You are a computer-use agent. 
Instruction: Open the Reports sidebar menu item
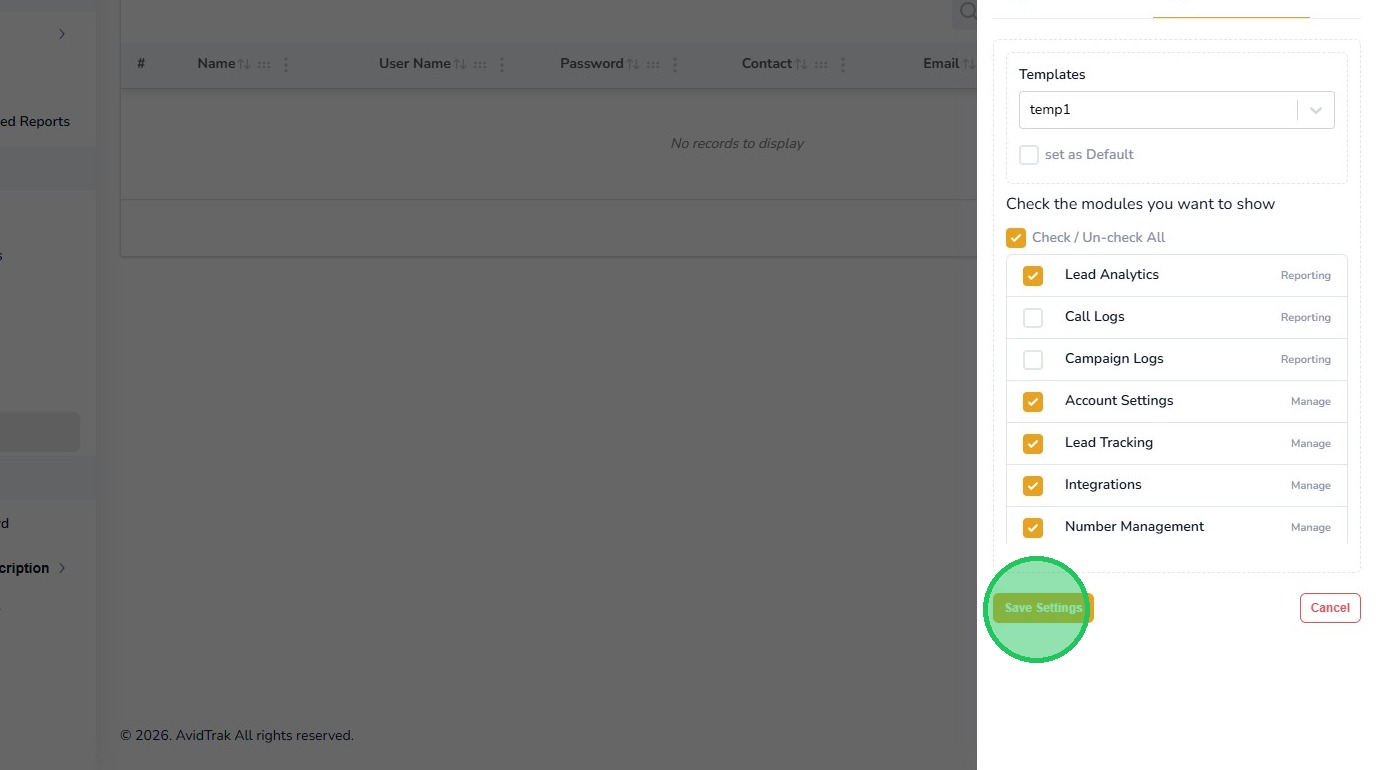pyautogui.click(x=35, y=122)
